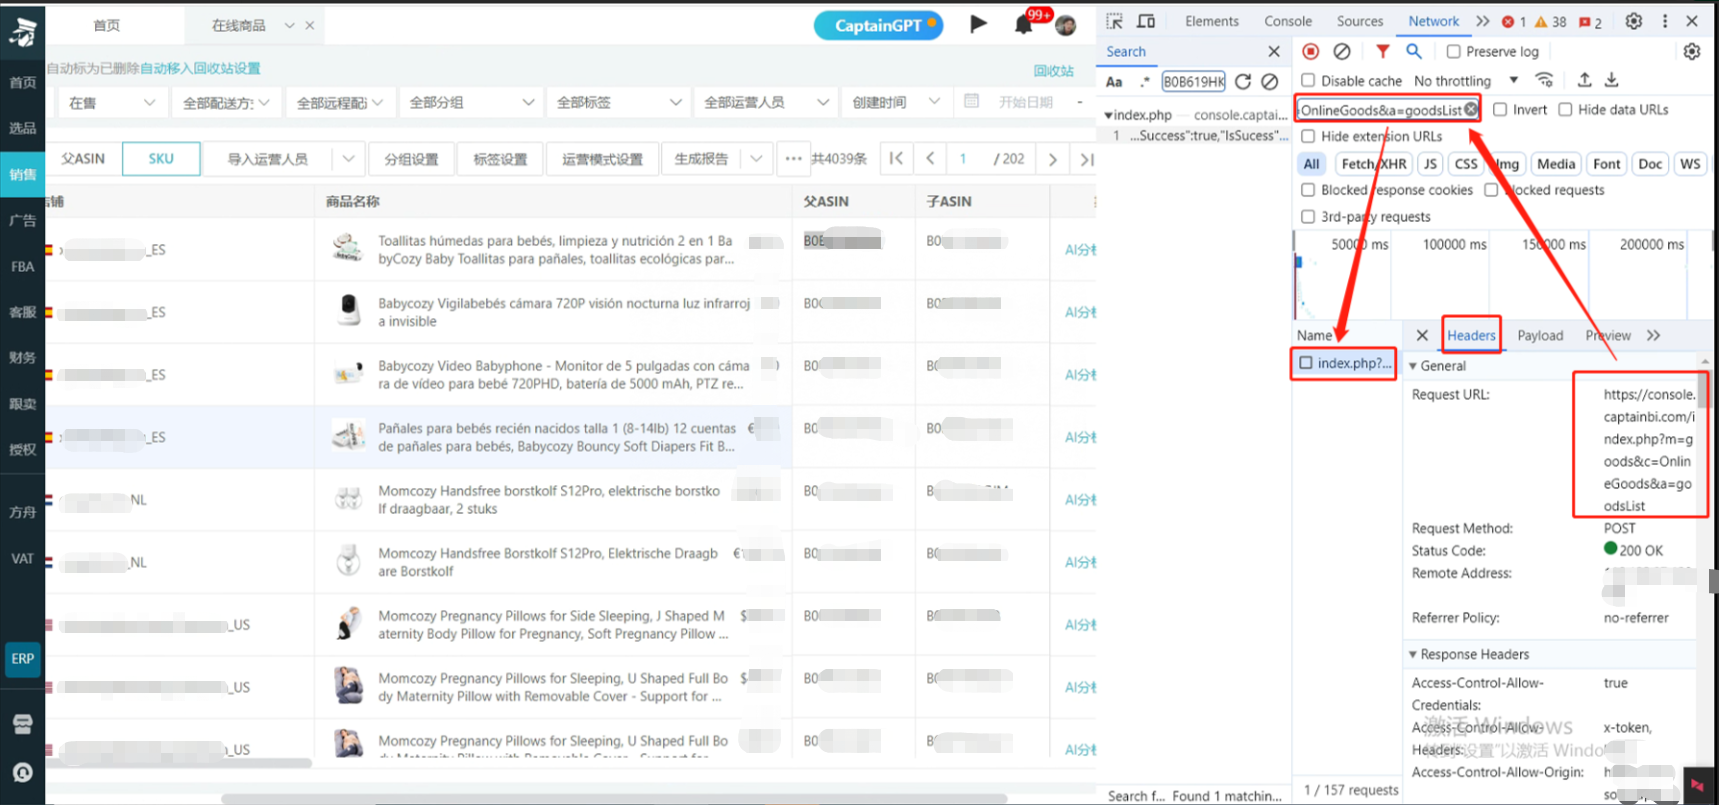Image resolution: width=1719 pixels, height=805 pixels.
Task: Open the Payload tab
Action: pos(1539,336)
